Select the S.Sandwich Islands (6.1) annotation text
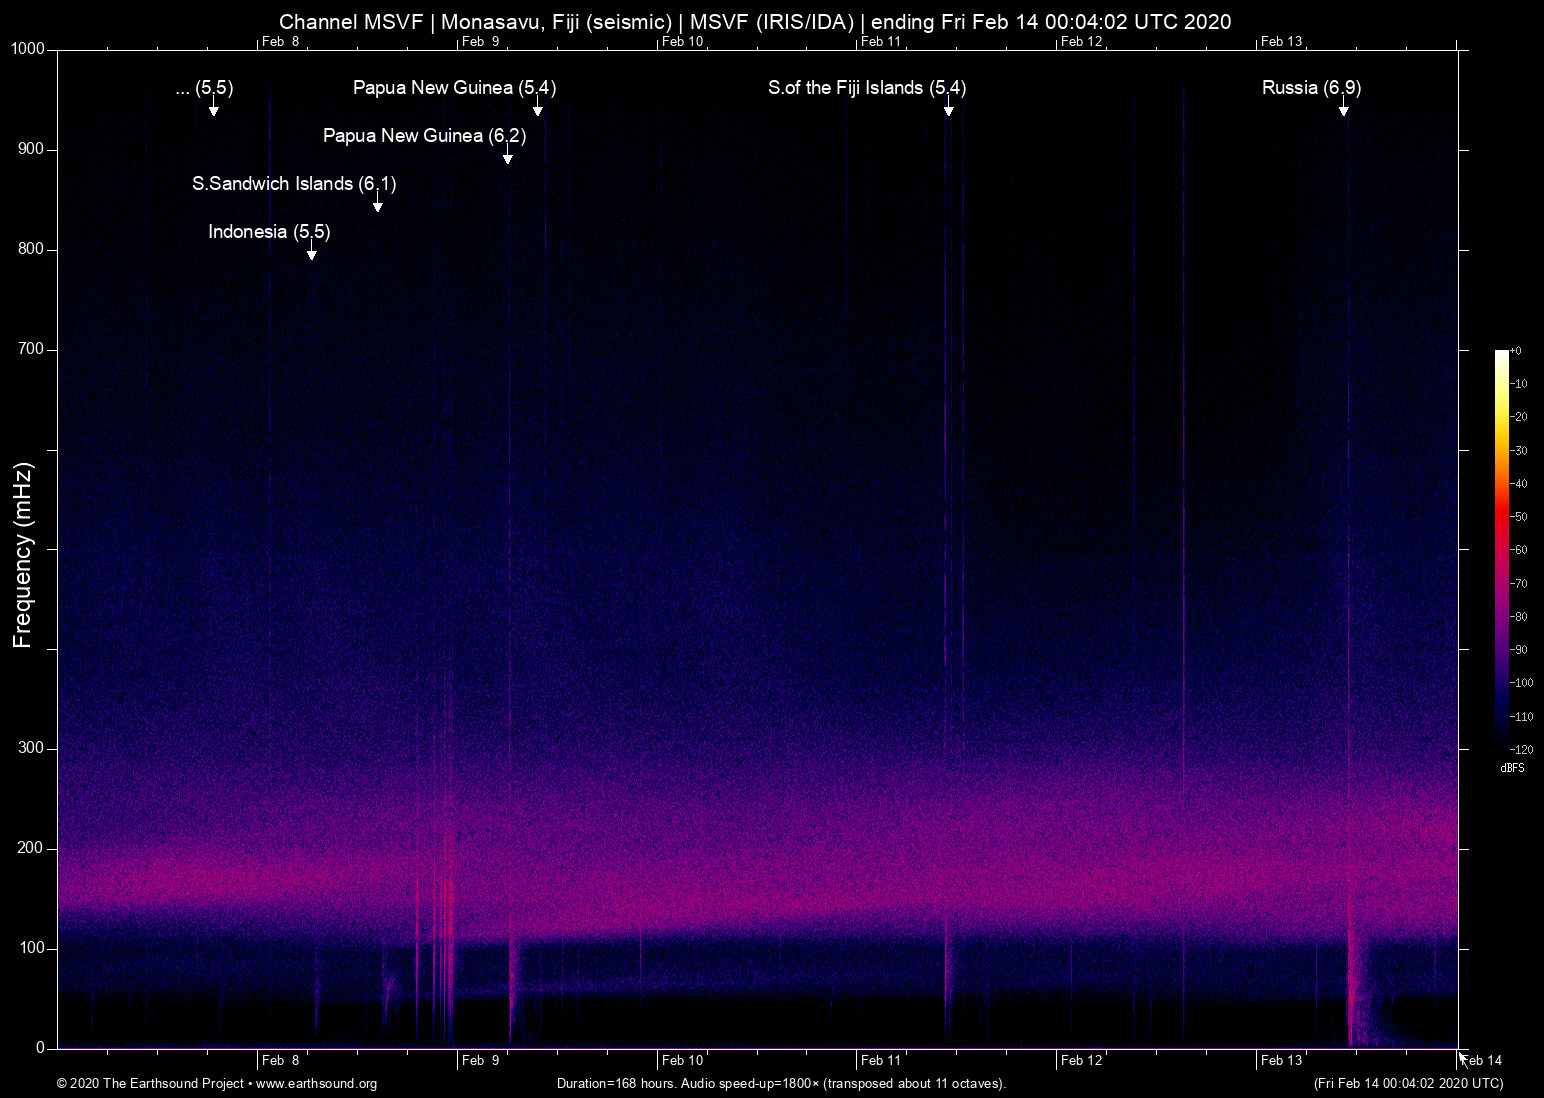 point(294,184)
